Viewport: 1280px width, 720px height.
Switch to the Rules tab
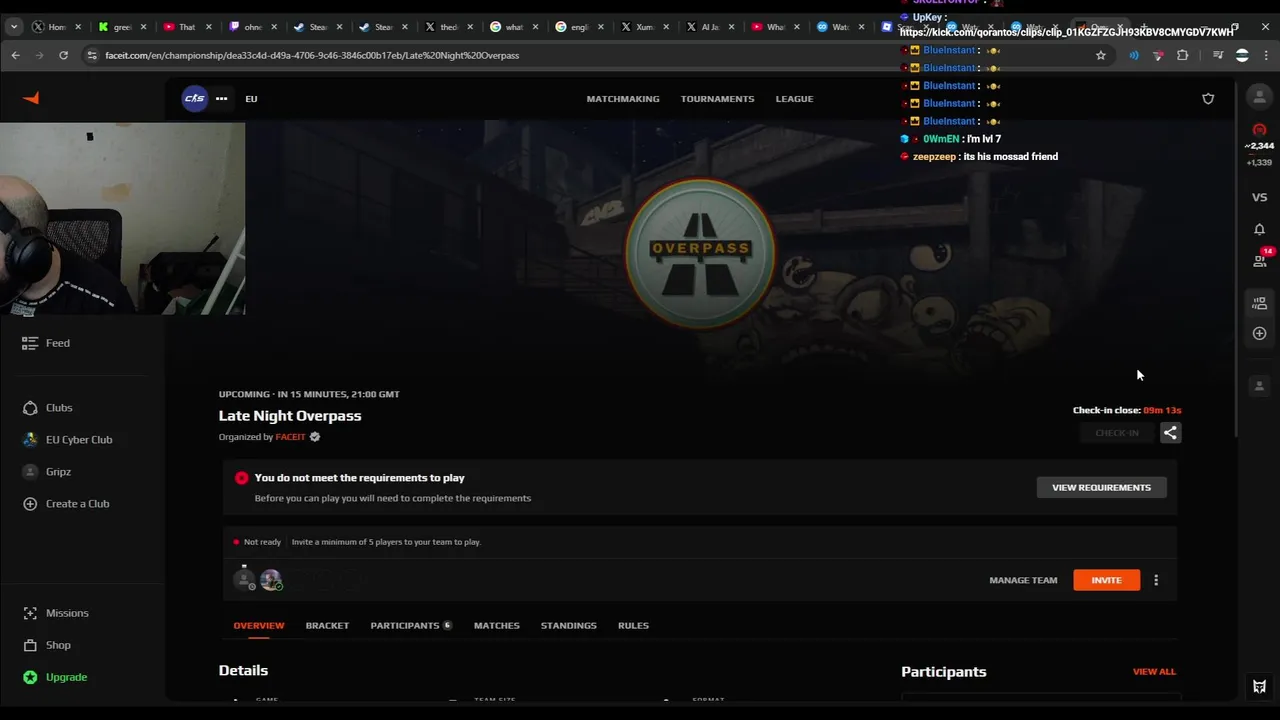(x=633, y=626)
